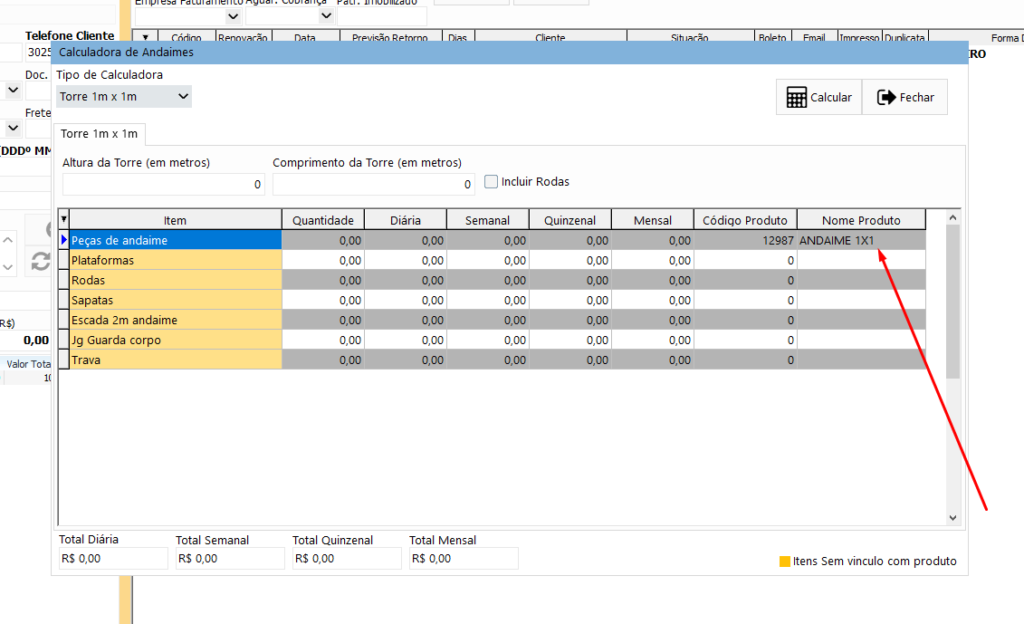The image size is (1024, 624).
Task: Open the background grid's corner dropdown triangle
Action: pos(146,38)
